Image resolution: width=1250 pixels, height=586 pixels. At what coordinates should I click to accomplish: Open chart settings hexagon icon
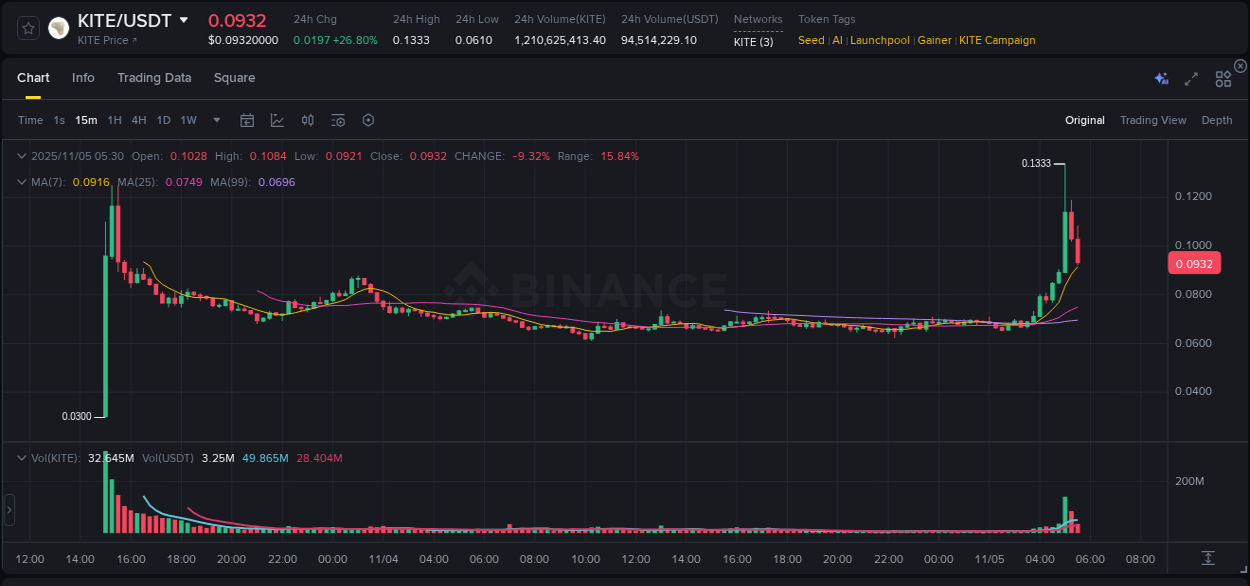pos(368,120)
